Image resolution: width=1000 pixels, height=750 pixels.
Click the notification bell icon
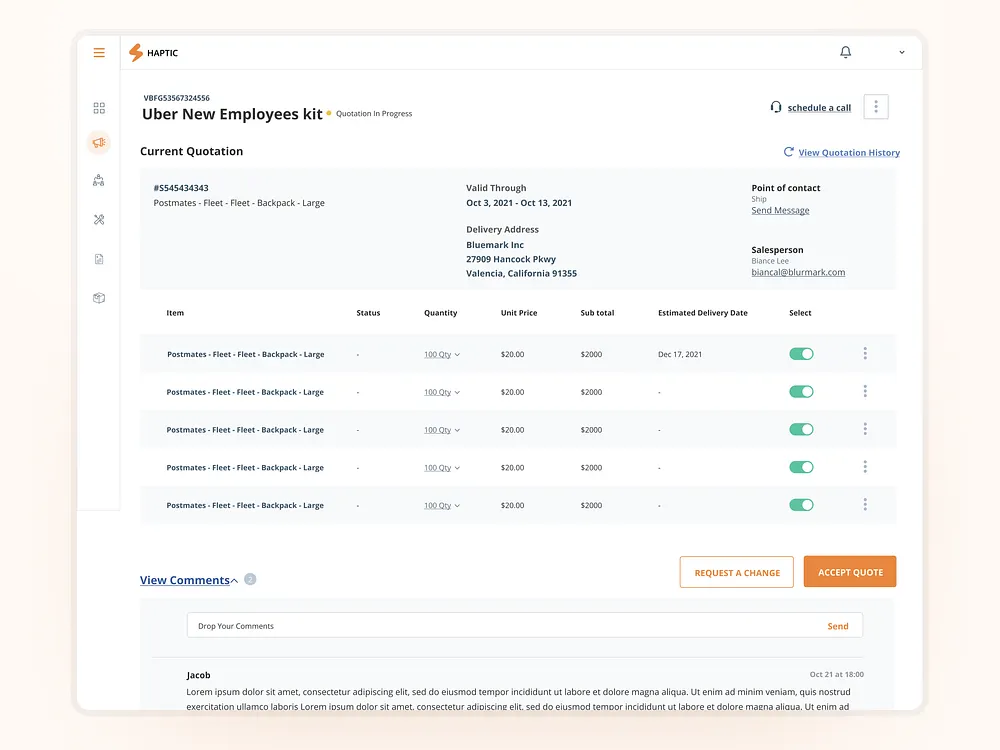[846, 52]
